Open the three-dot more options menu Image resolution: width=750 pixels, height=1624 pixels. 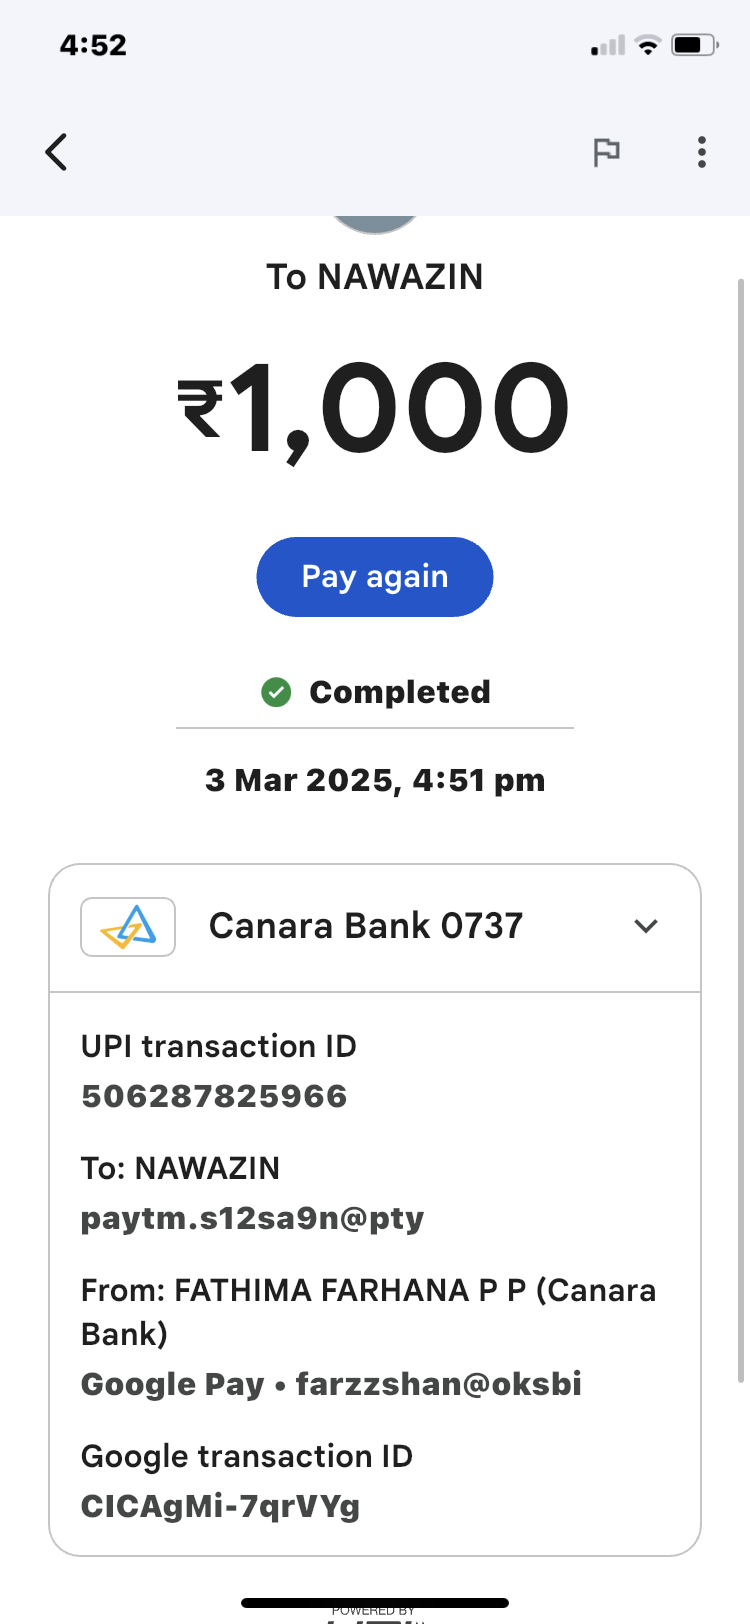(702, 152)
